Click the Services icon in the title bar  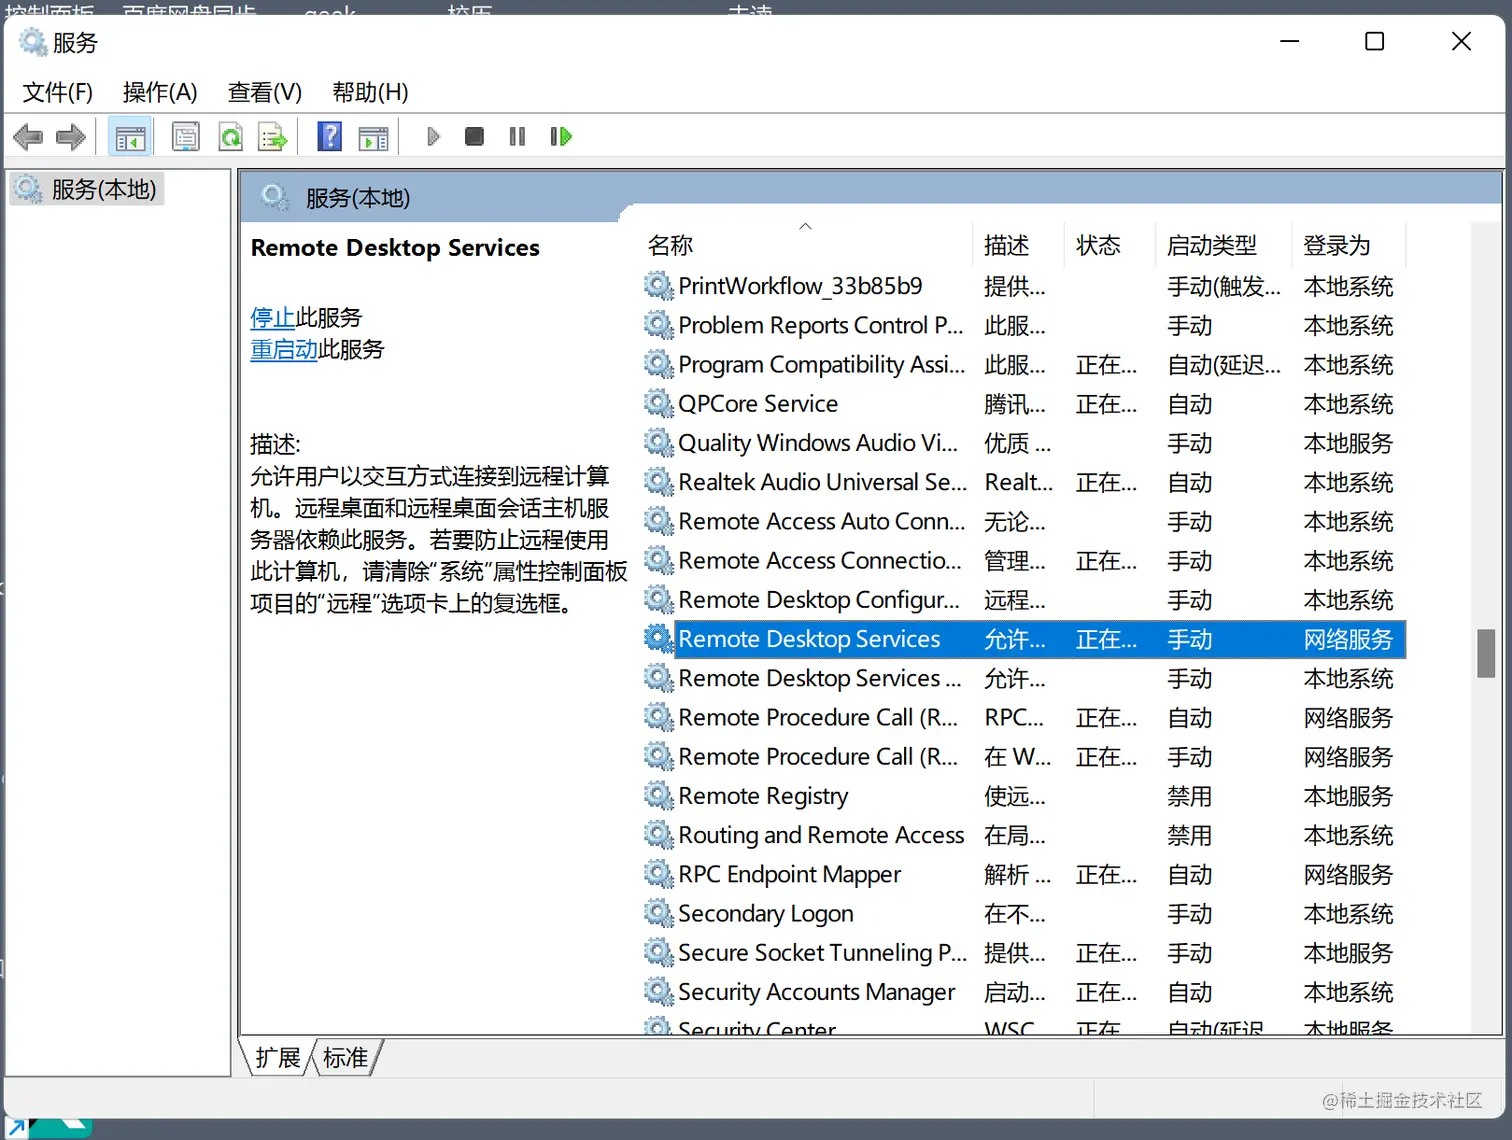pyautogui.click(x=33, y=42)
